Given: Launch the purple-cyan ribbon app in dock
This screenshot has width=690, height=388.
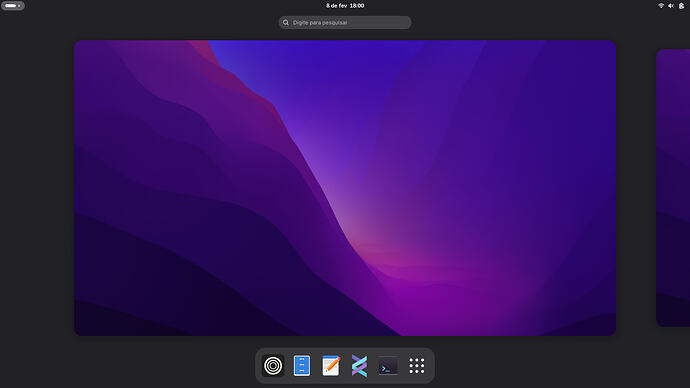Looking at the screenshot, I should point(359,366).
